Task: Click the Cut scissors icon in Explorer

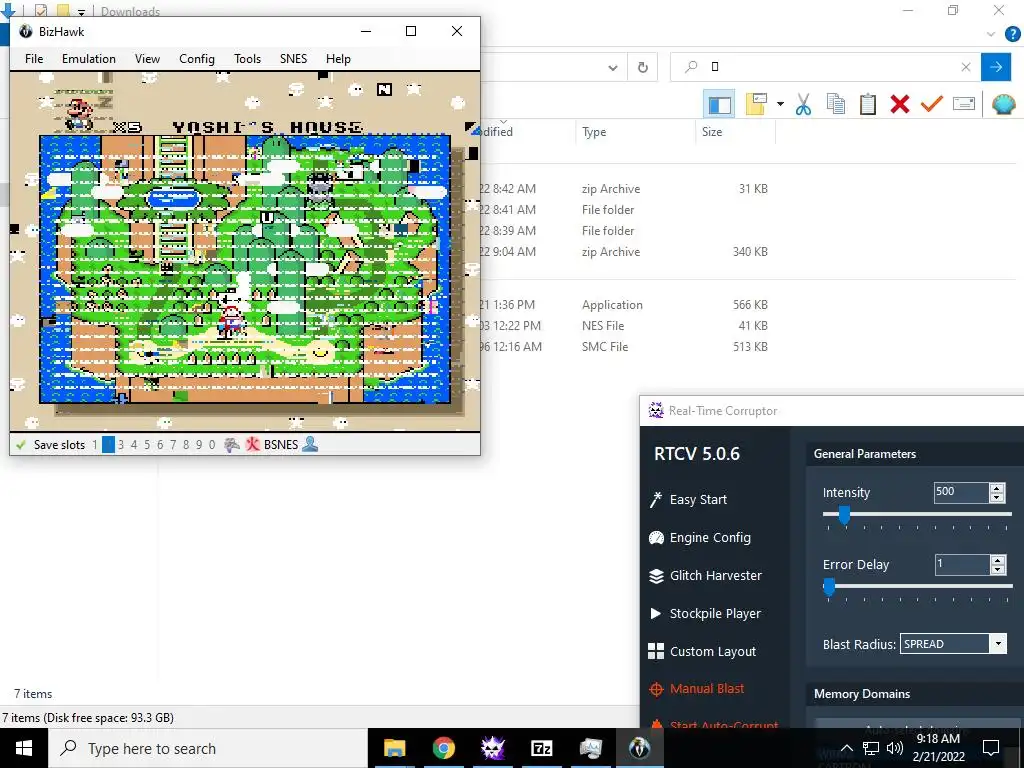Action: tap(803, 104)
